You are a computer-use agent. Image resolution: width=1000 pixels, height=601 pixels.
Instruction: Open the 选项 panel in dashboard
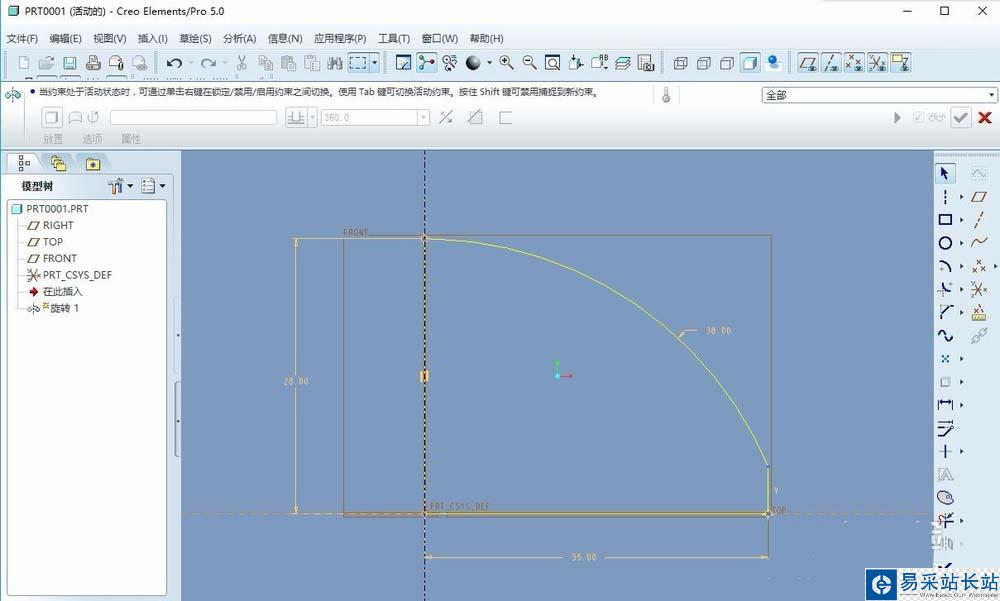coord(92,138)
